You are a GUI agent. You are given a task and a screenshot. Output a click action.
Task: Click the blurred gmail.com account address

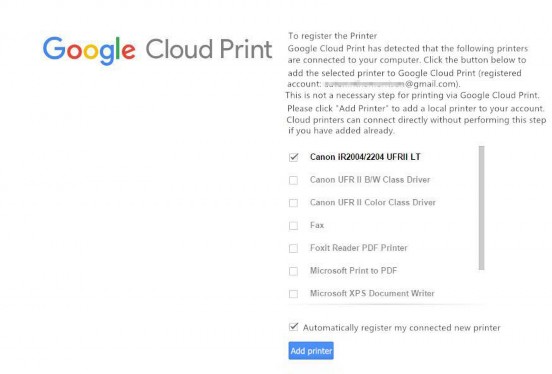390,84
